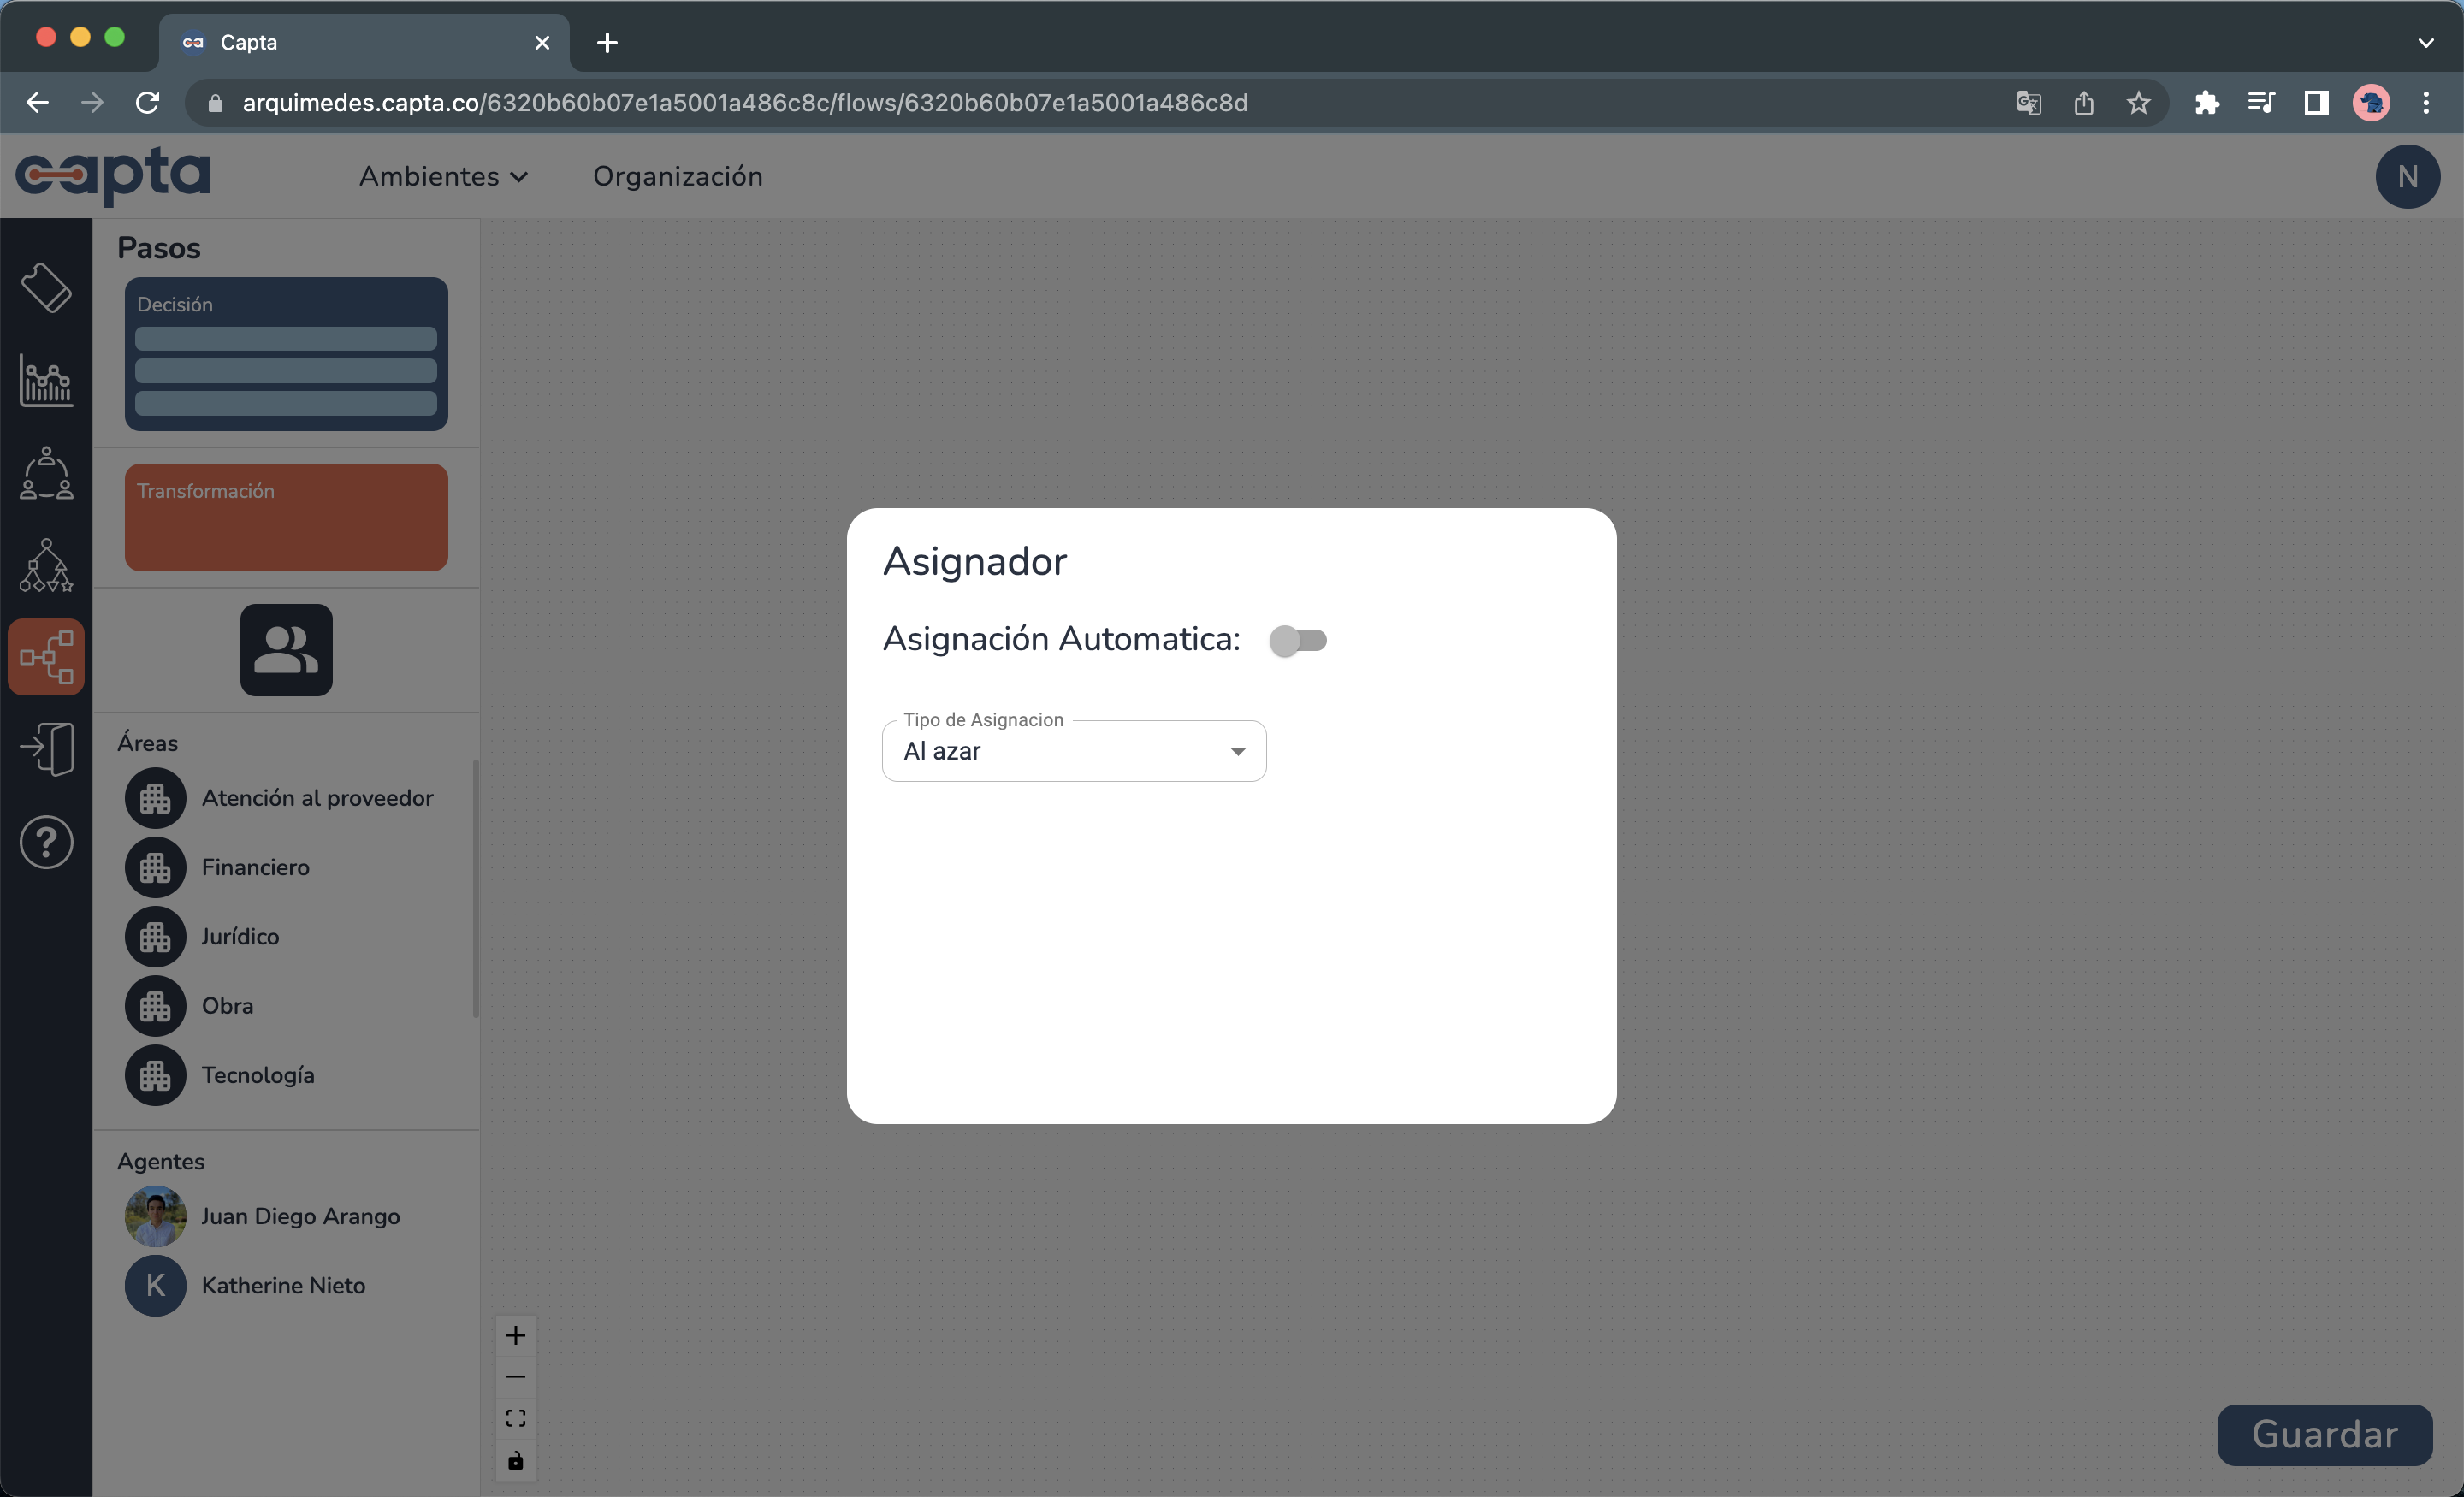Screen dimensions: 2464x1497
Task: Click the logout sidebar icon
Action: coord(46,748)
